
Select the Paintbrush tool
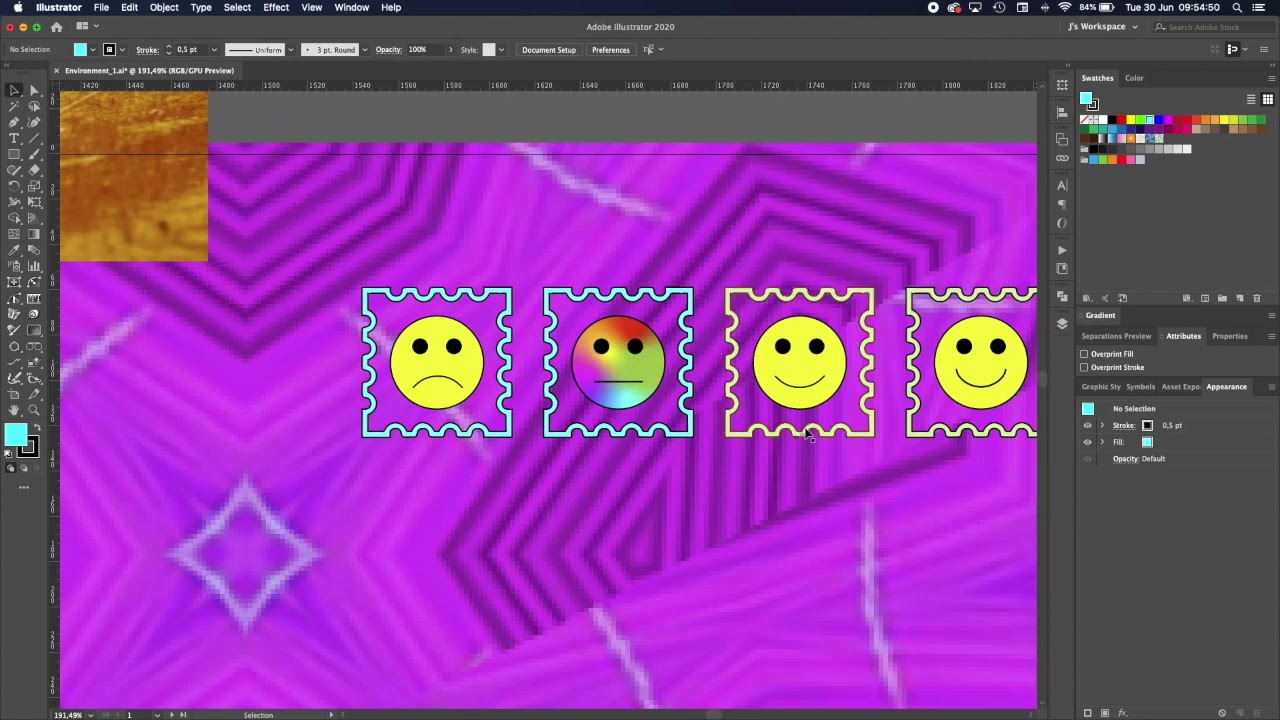pos(34,154)
